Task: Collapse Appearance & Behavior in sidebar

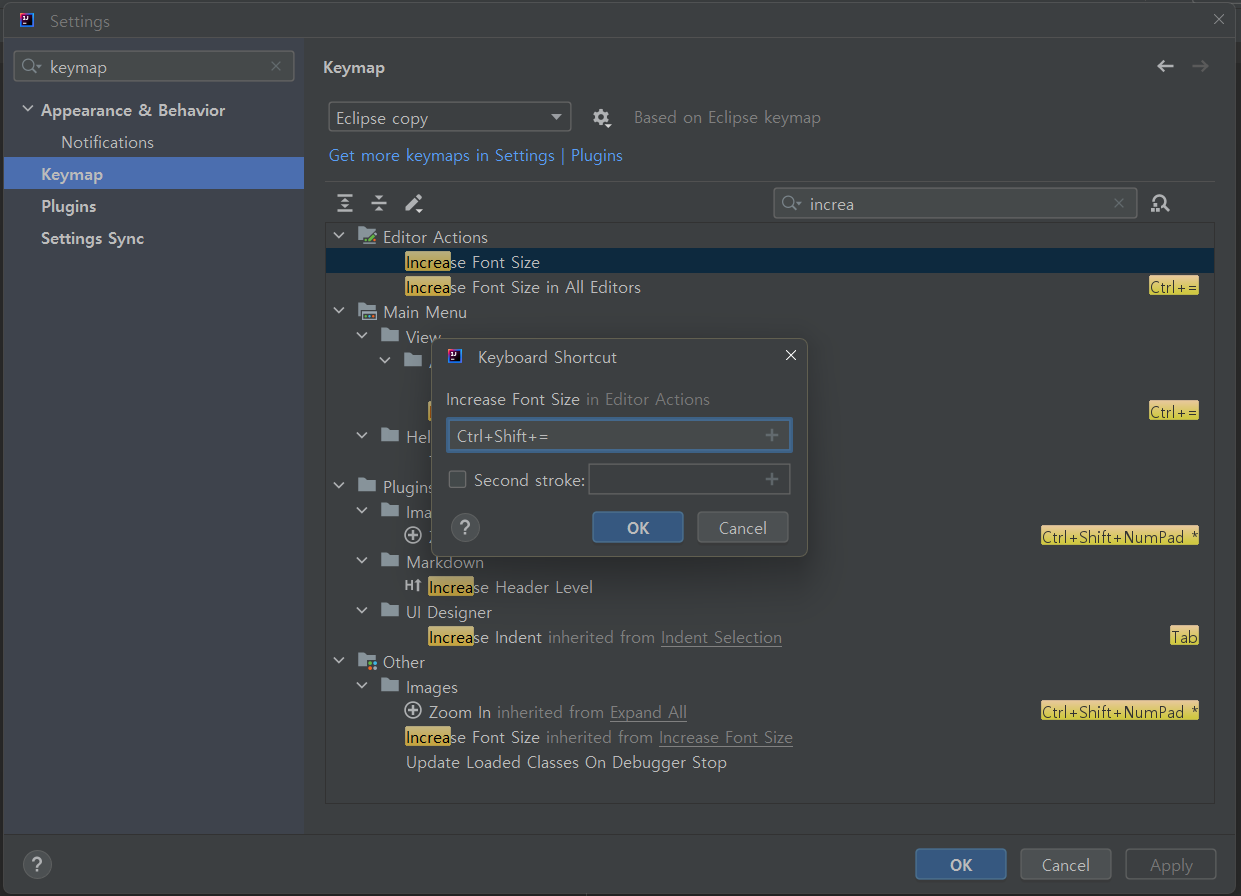Action: (x=27, y=110)
